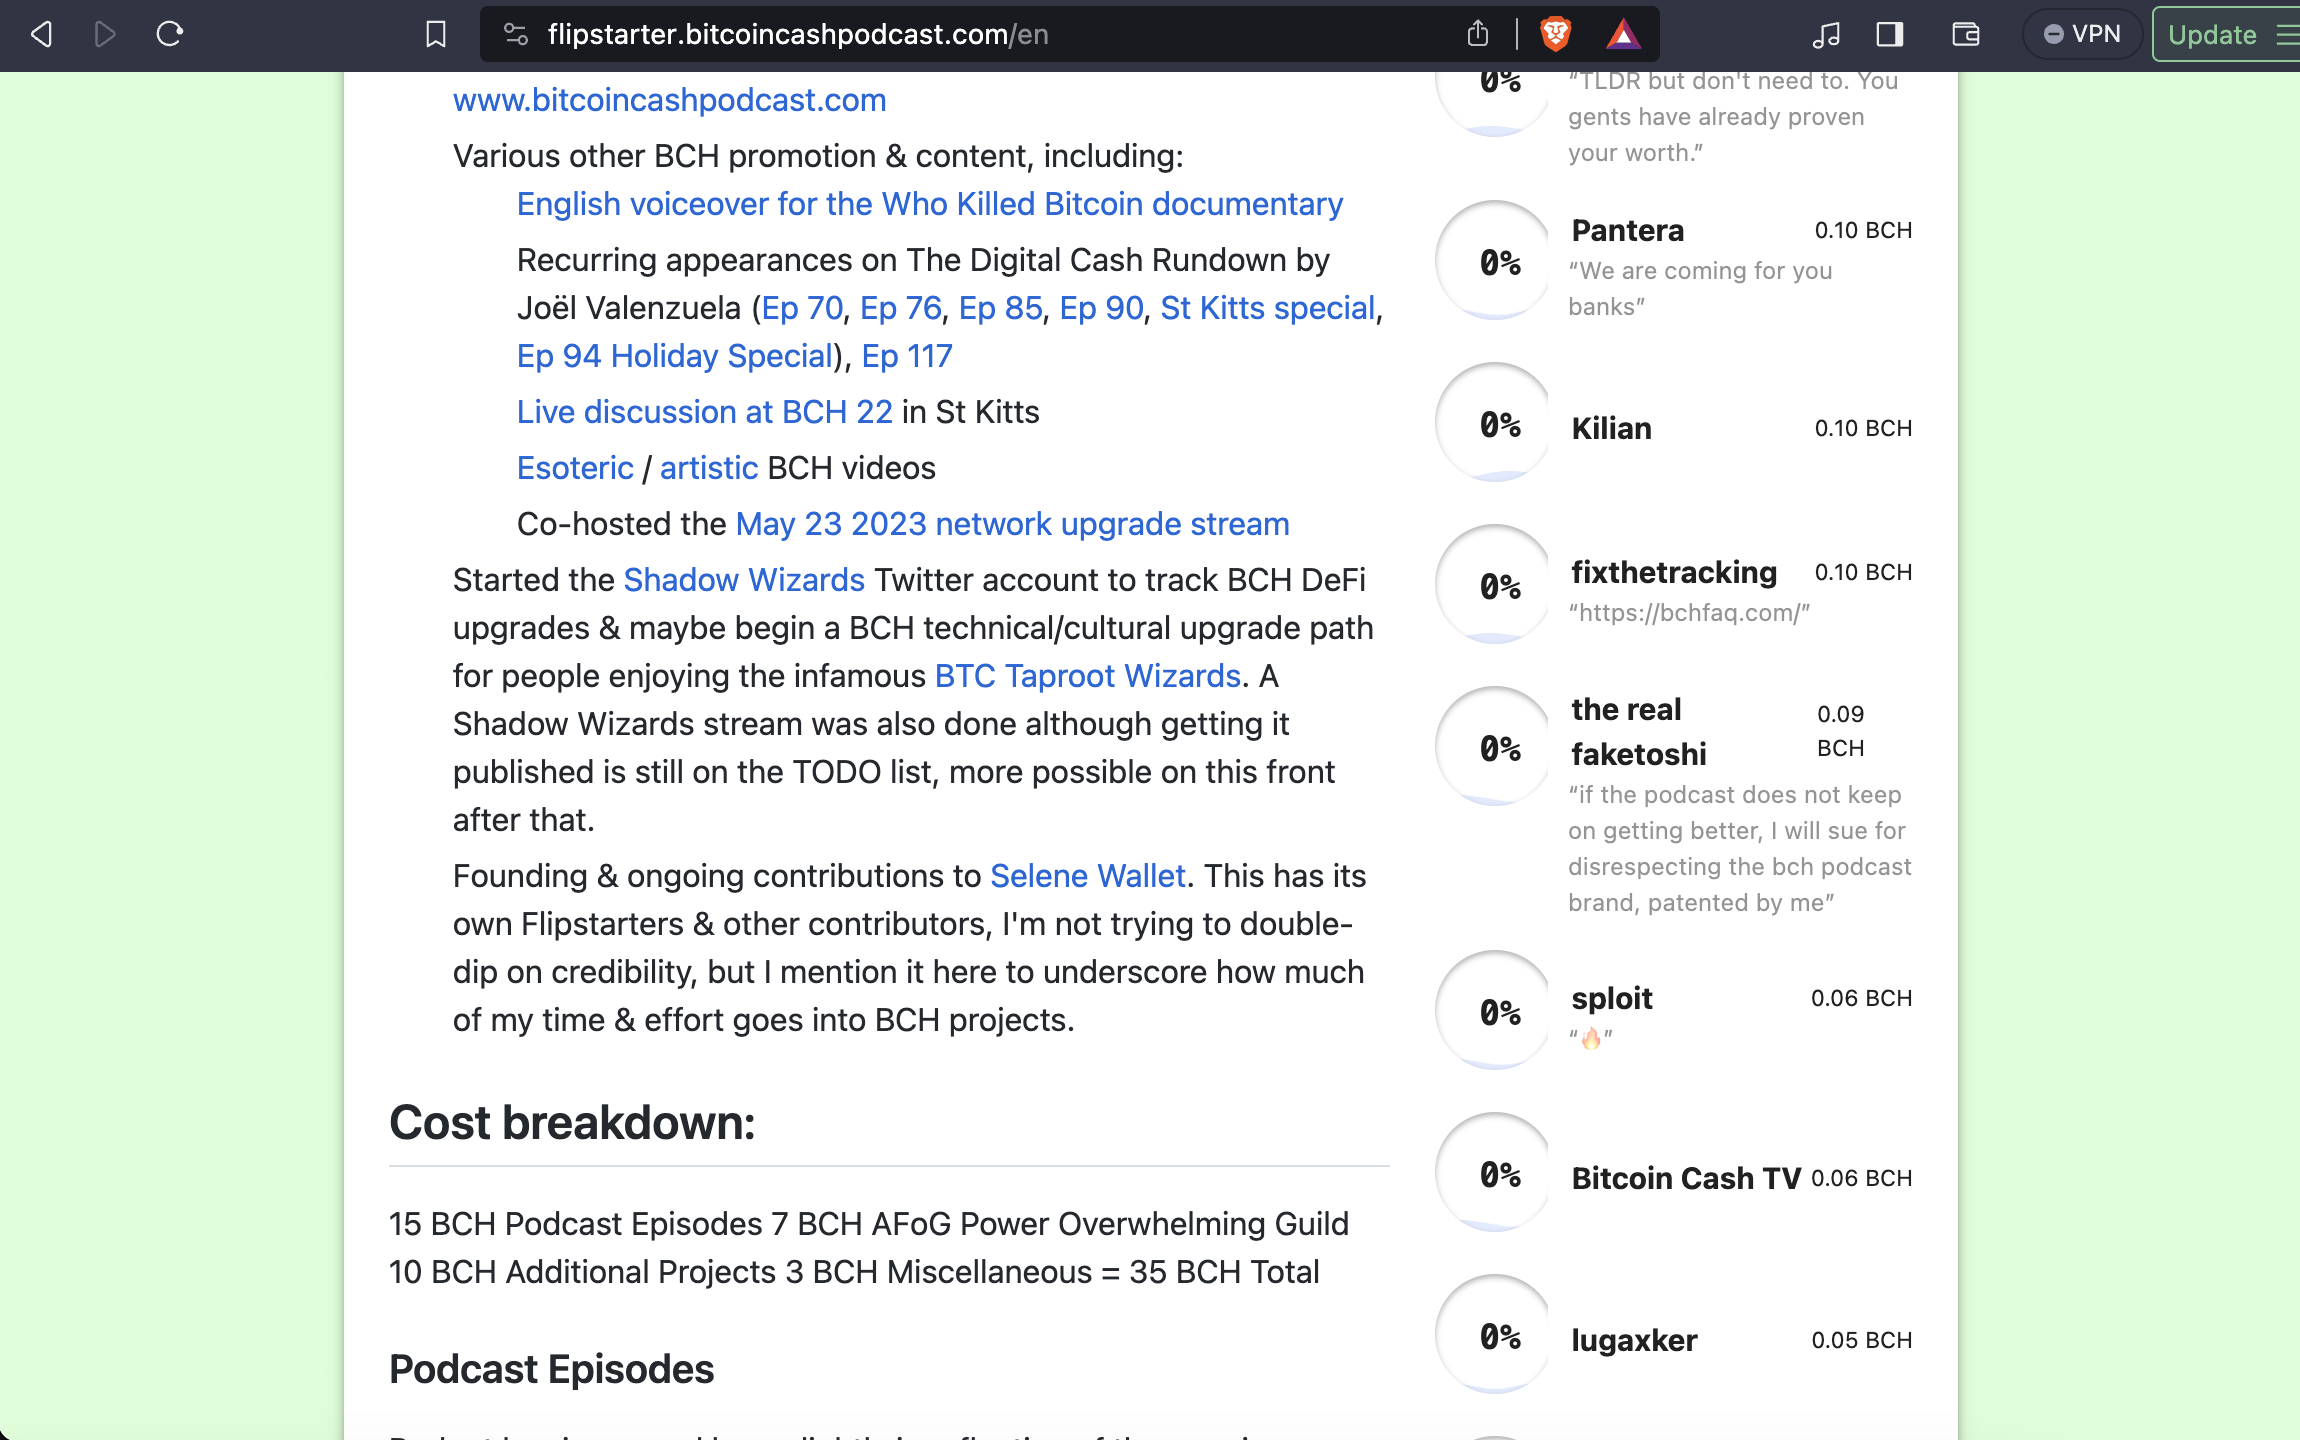Open the Ep 117 link
Viewport: 2300px width, 1440px height.
coord(906,356)
